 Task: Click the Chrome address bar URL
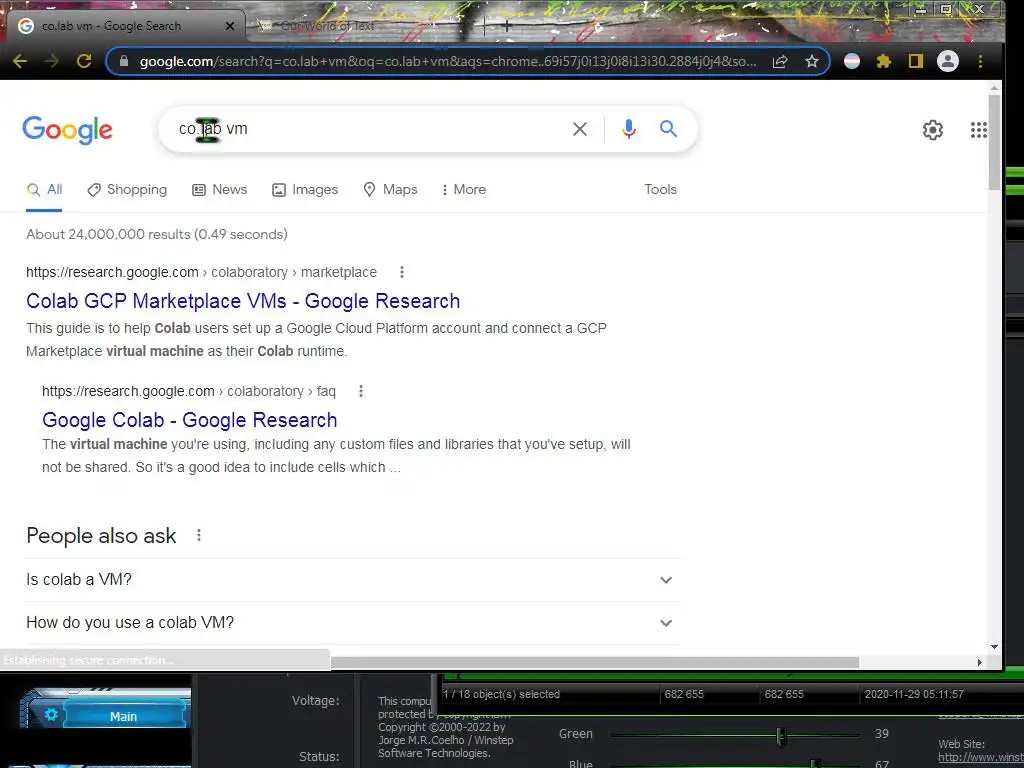[x=448, y=61]
